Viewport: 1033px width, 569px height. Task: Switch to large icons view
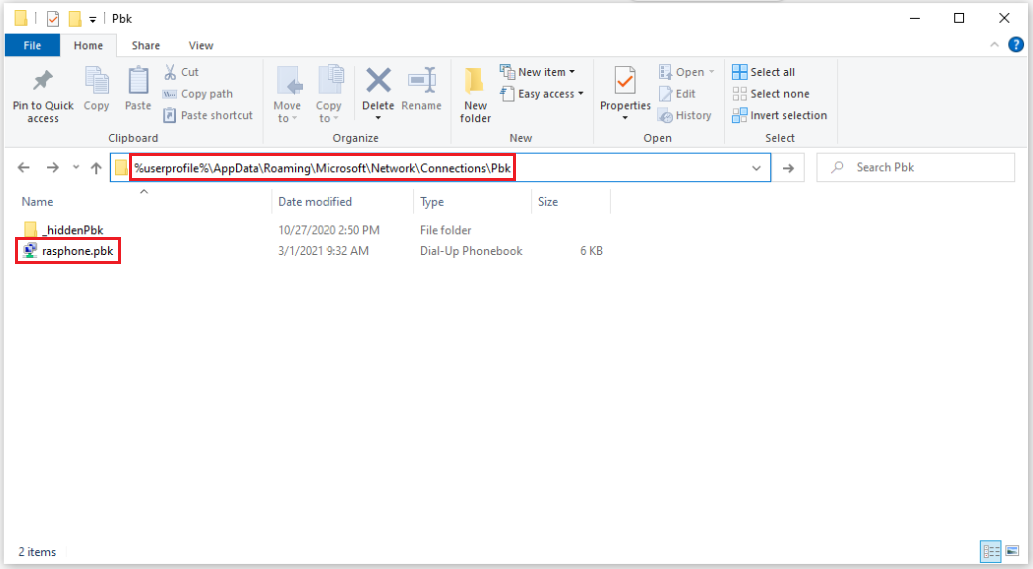click(x=1012, y=551)
